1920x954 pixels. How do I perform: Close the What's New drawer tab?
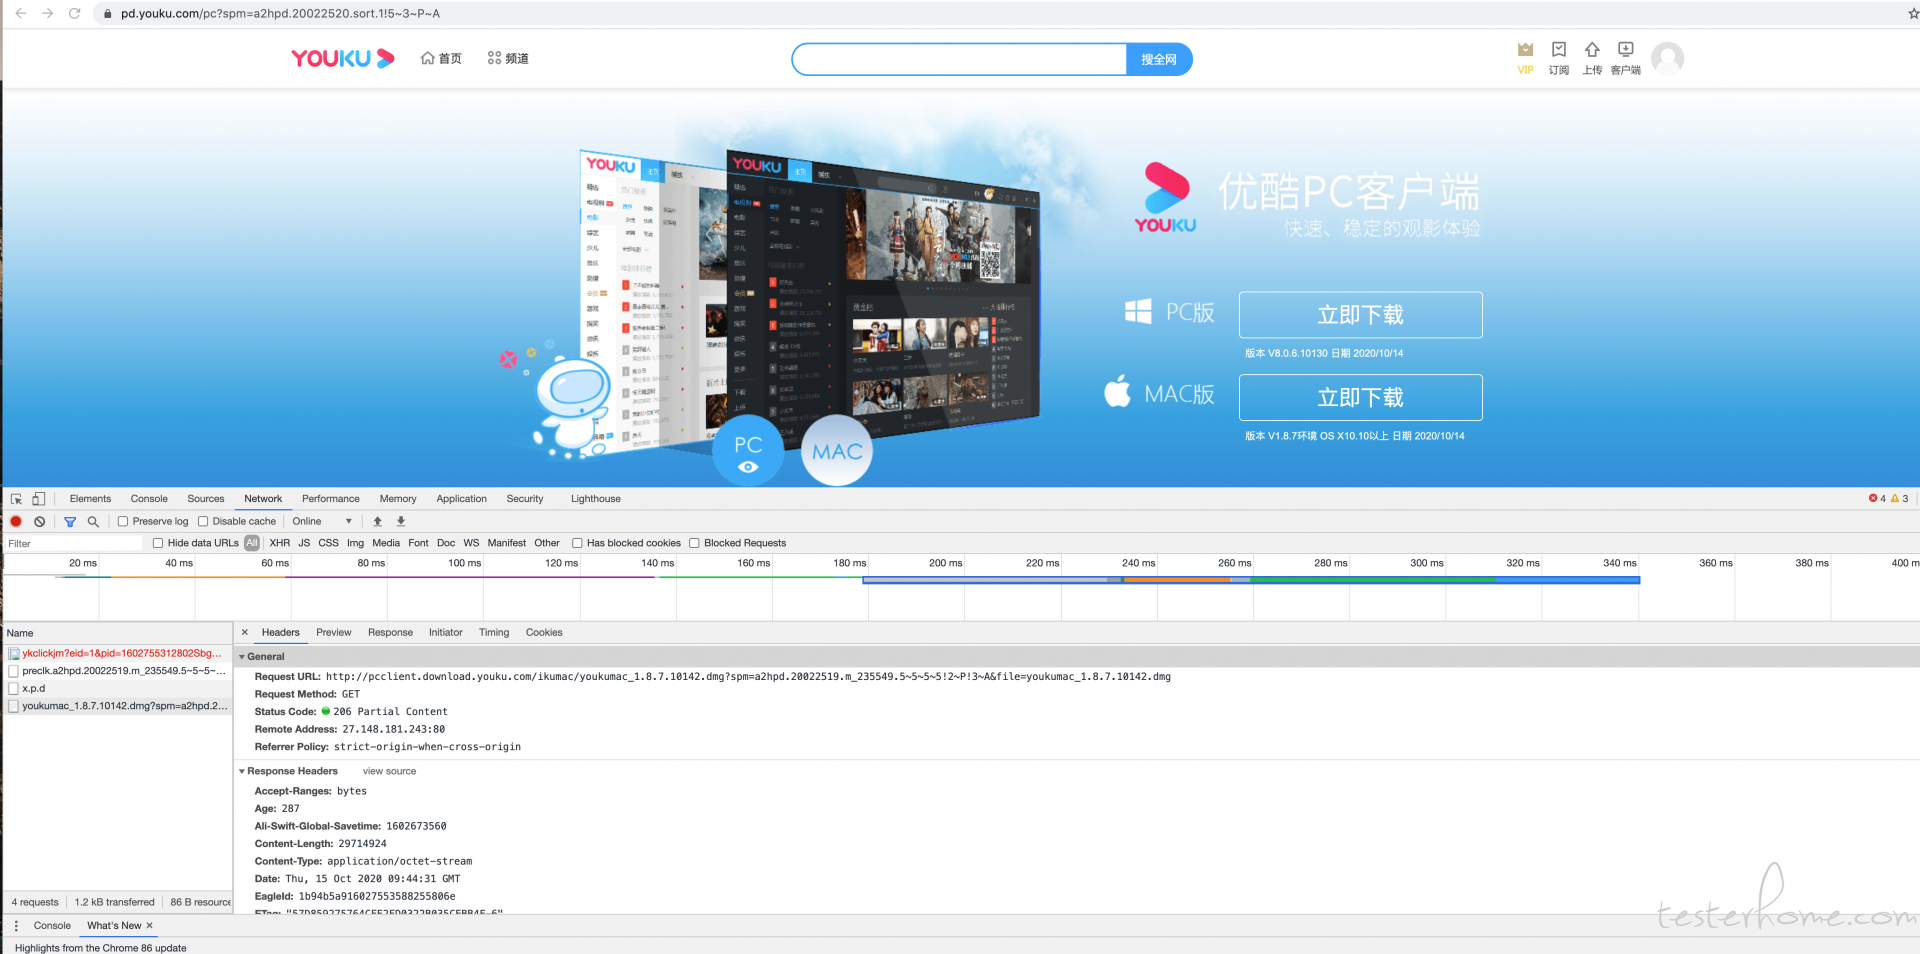tap(150, 925)
